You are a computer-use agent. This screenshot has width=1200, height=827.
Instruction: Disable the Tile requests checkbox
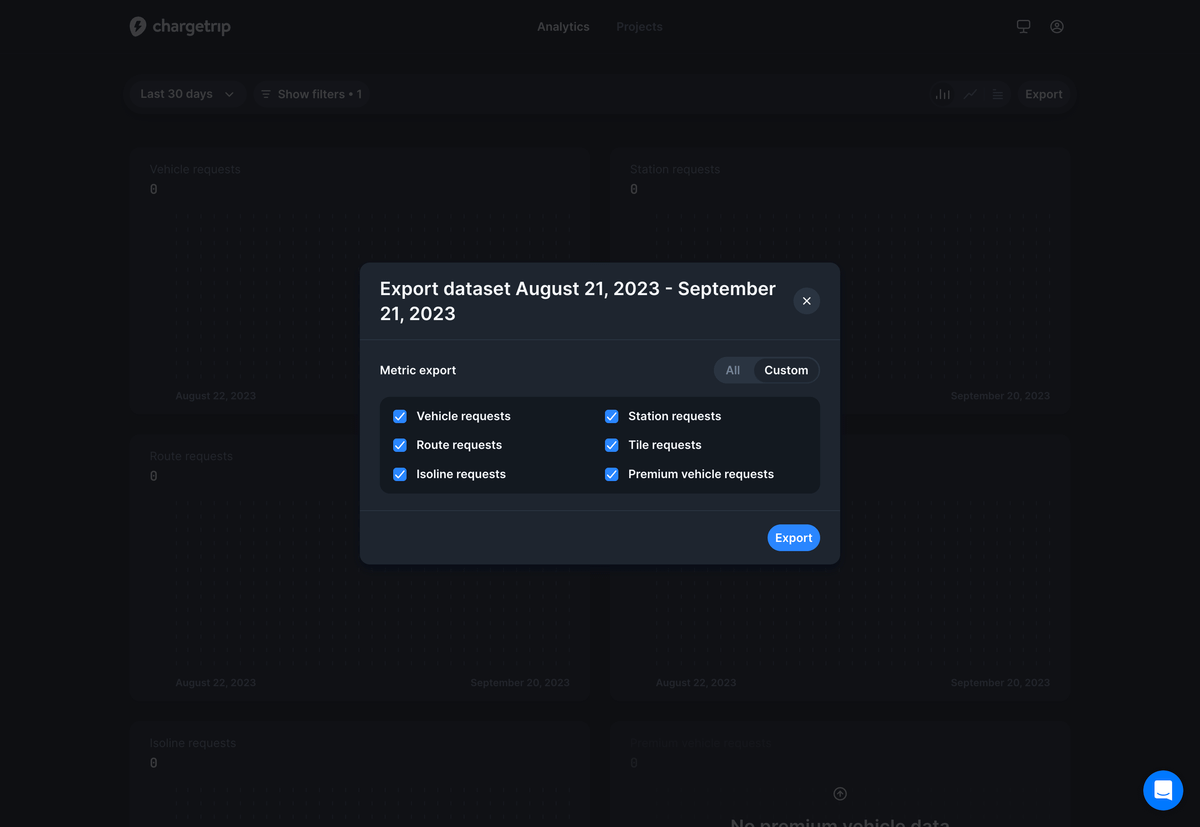(x=612, y=445)
